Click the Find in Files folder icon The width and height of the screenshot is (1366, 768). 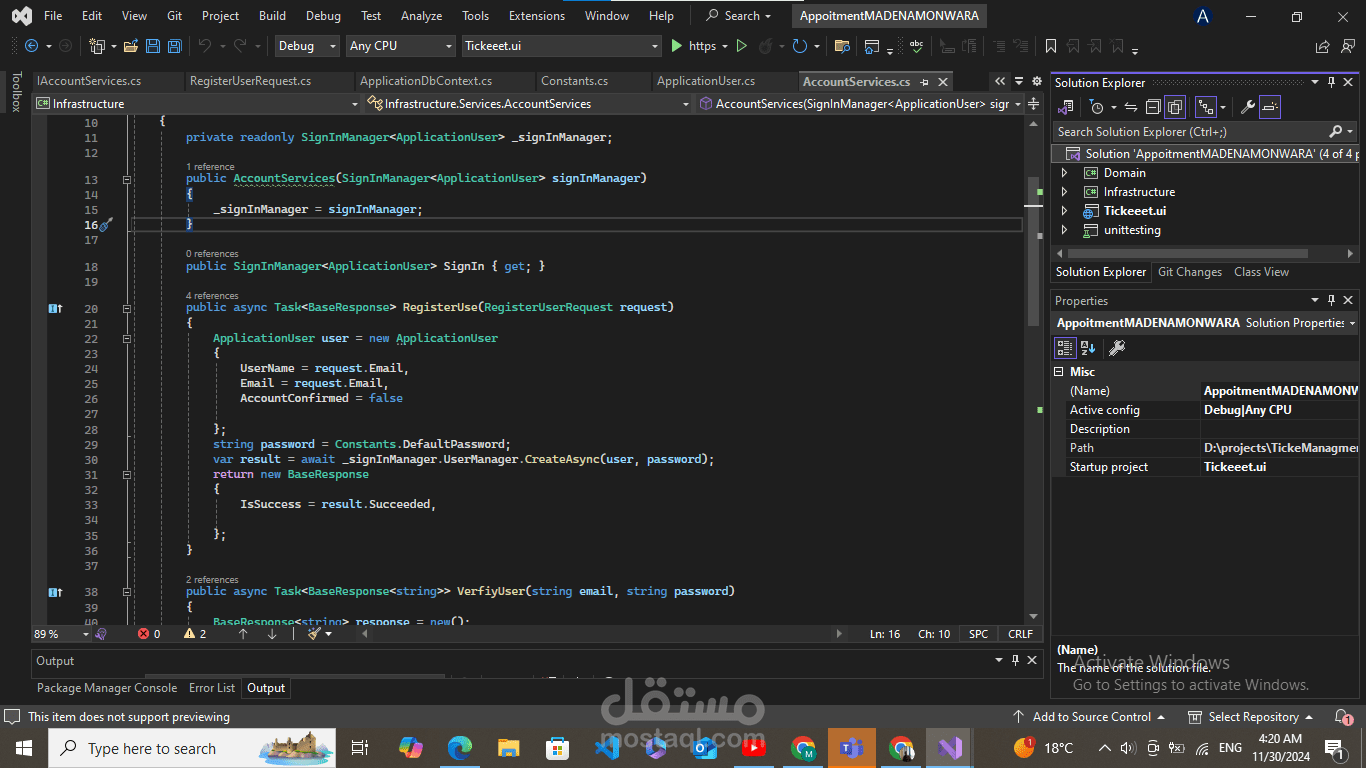(x=842, y=46)
